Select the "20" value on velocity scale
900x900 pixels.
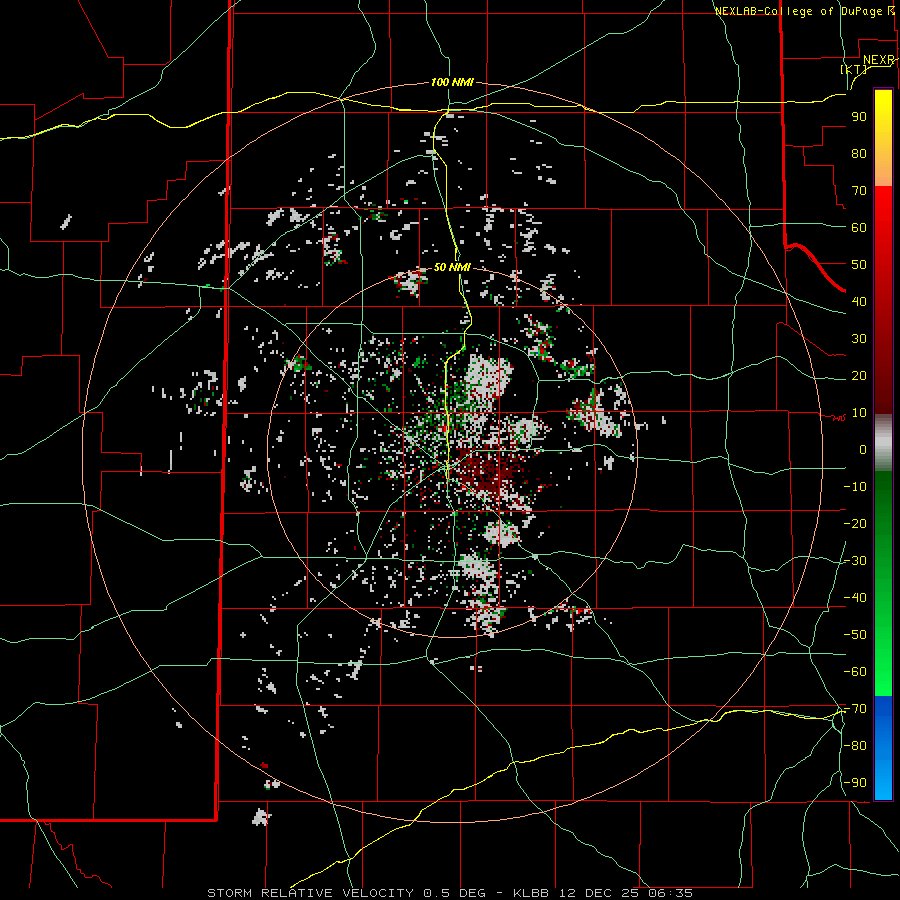coord(859,375)
